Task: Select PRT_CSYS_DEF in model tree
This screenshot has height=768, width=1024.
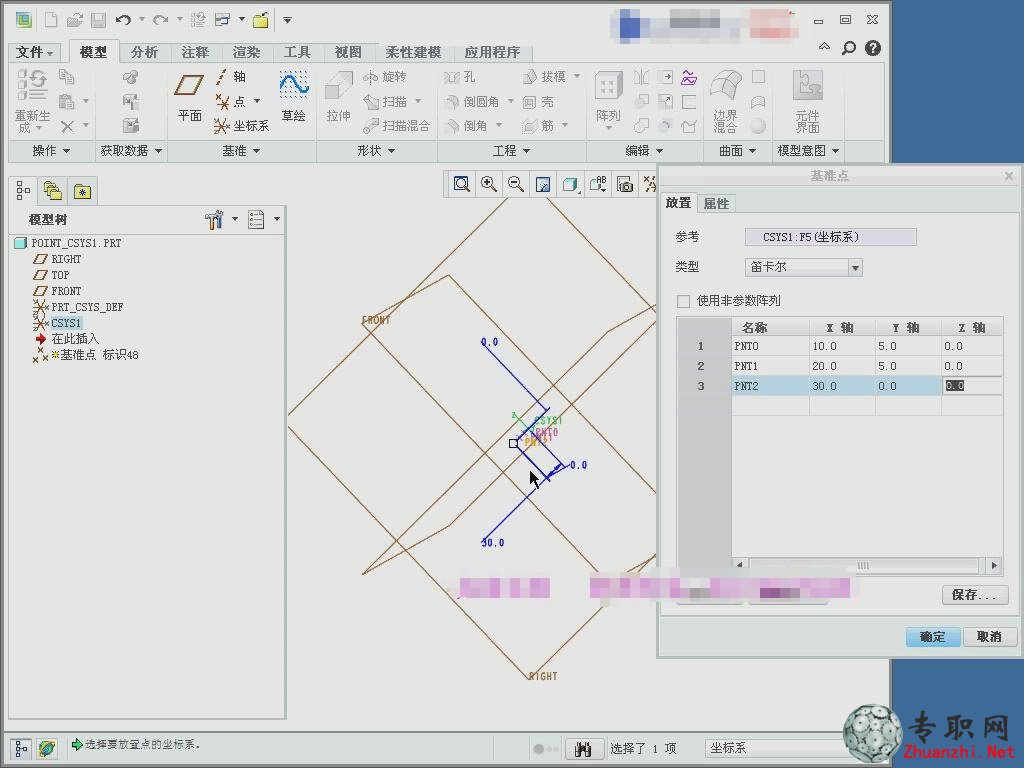Action: pos(87,307)
